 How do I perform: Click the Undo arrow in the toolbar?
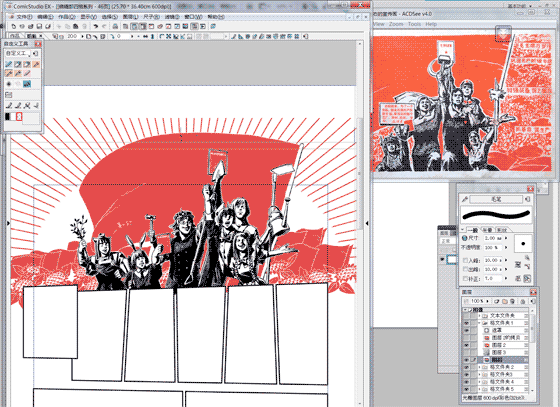tap(95, 26)
